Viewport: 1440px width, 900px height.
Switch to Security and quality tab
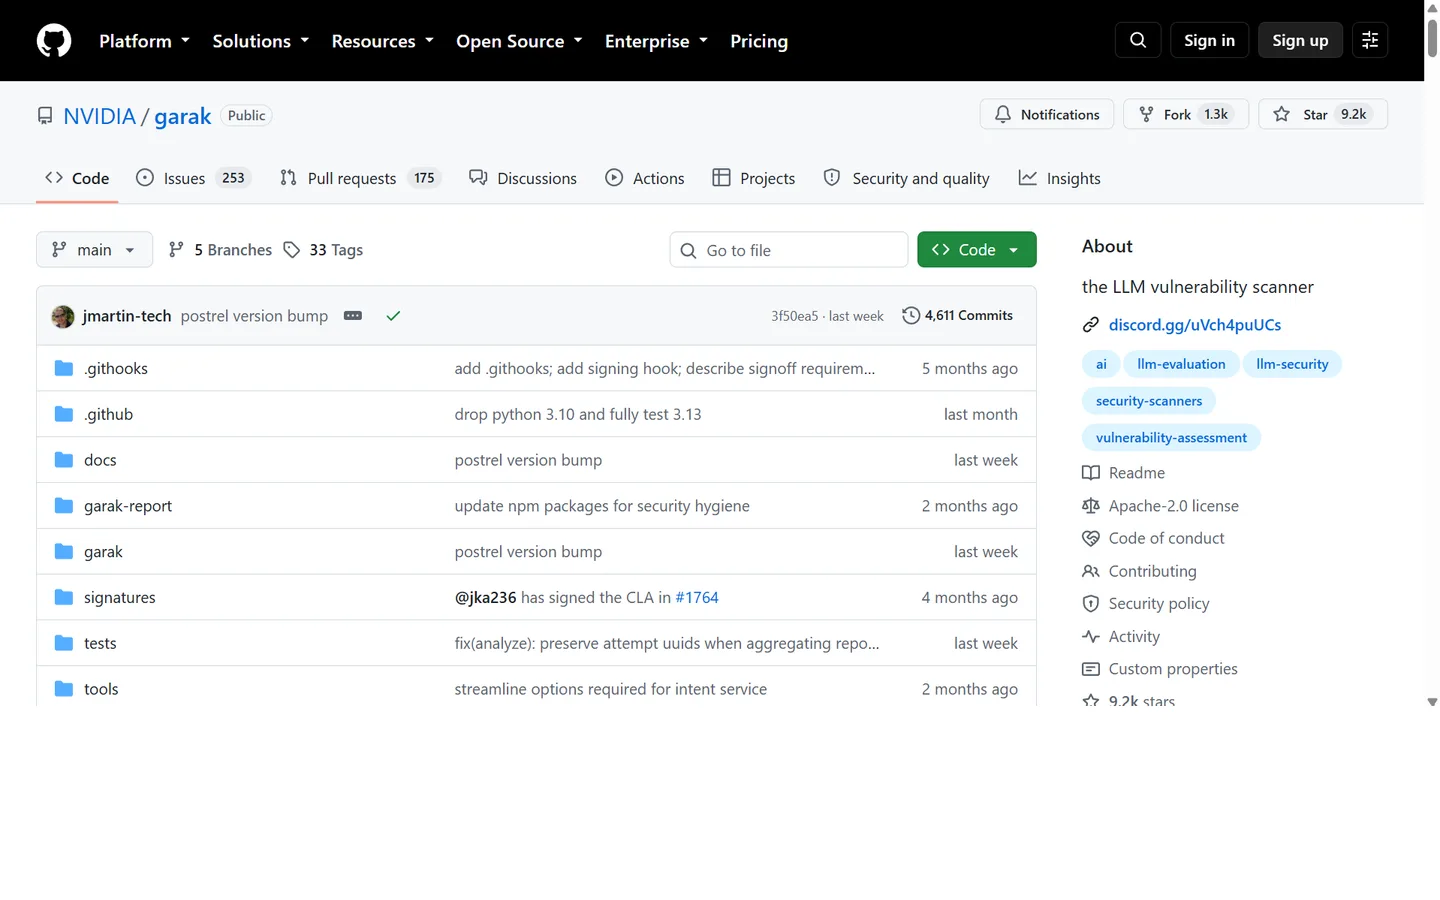[x=906, y=178]
